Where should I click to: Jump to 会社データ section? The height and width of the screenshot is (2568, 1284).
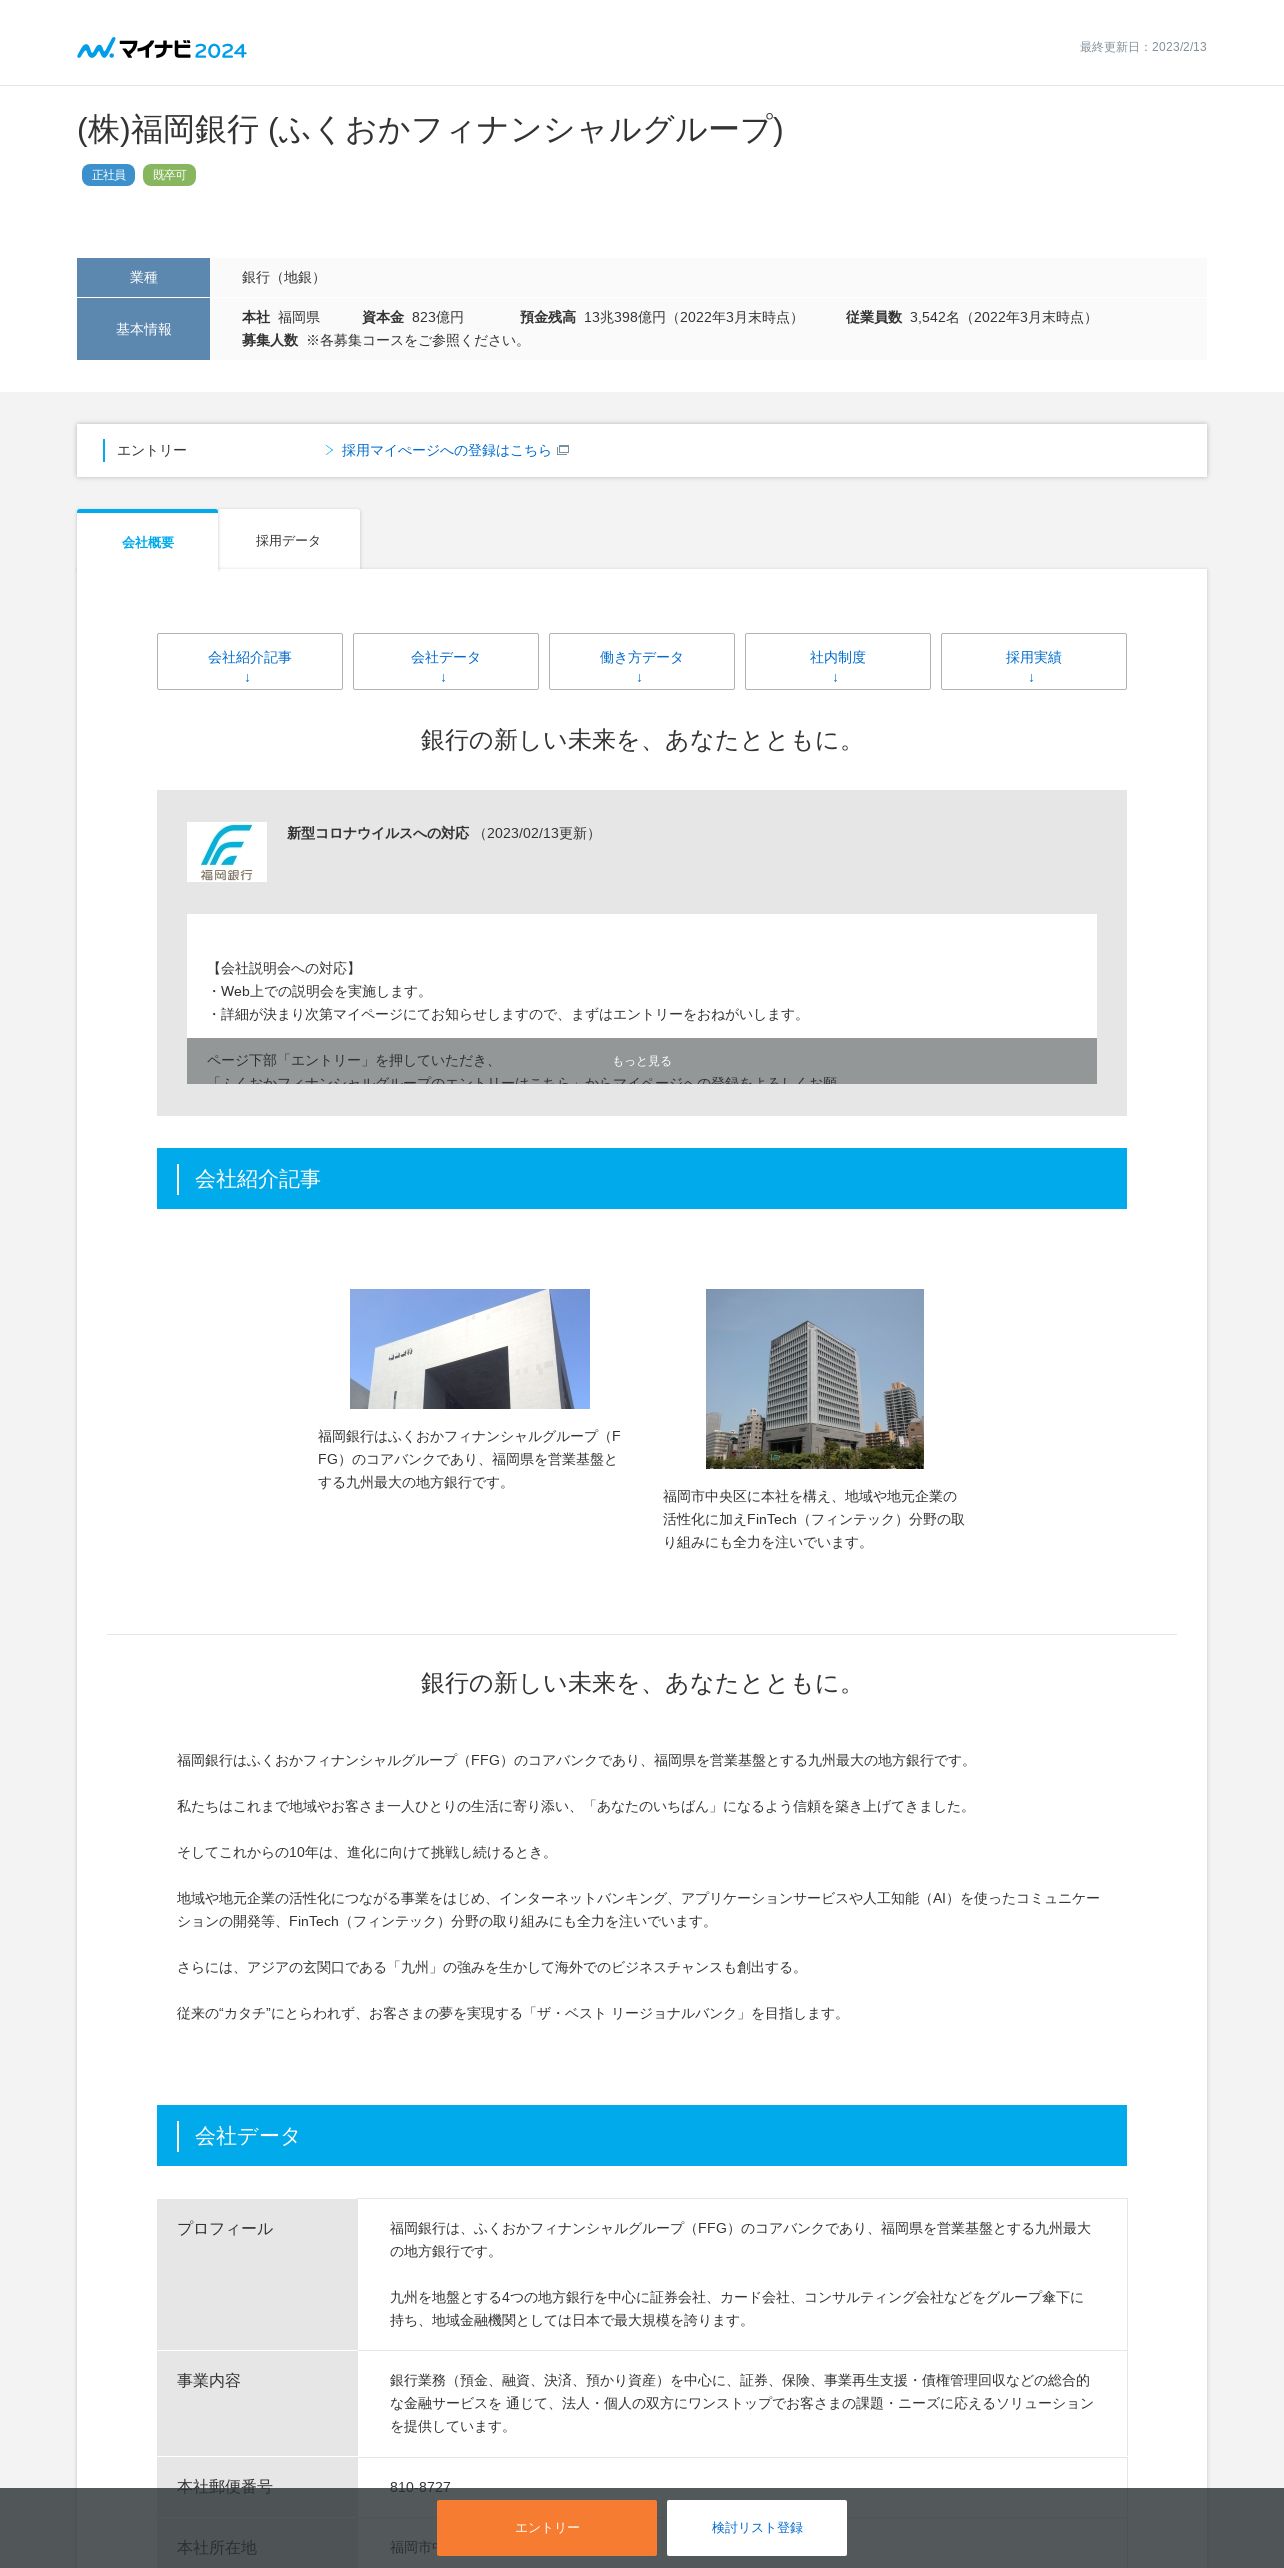click(446, 661)
